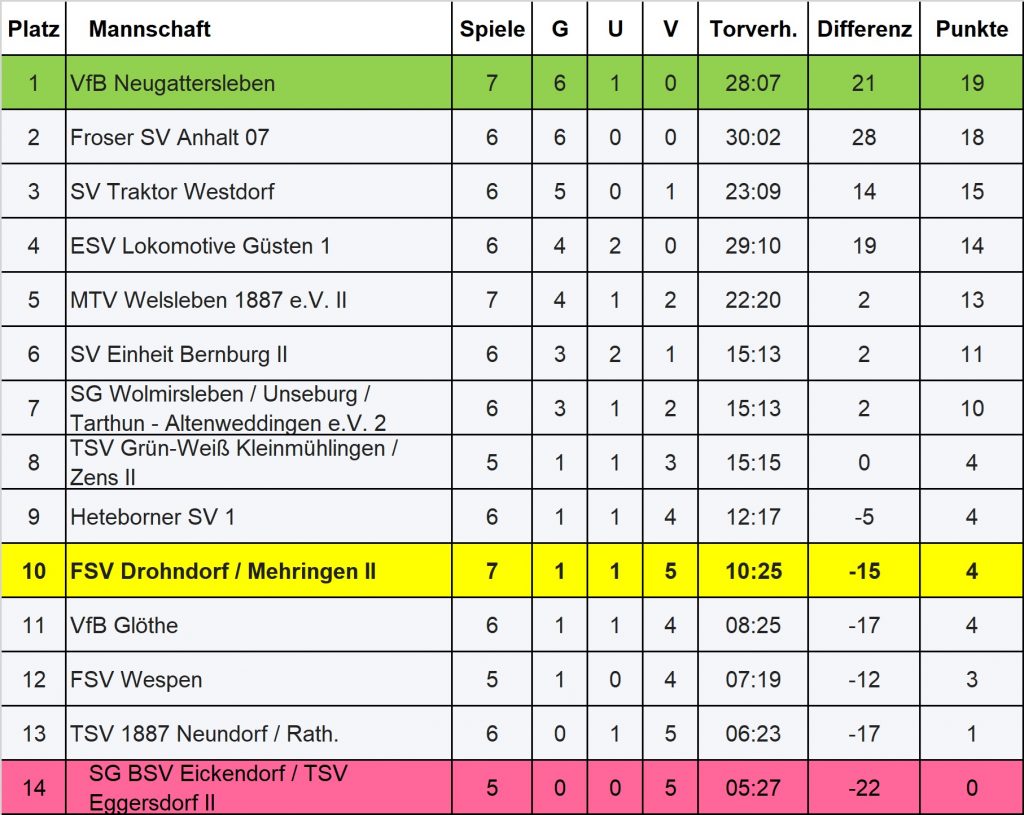The image size is (1024, 815).
Task: Select the Platz header cell
Action: (34, 29)
